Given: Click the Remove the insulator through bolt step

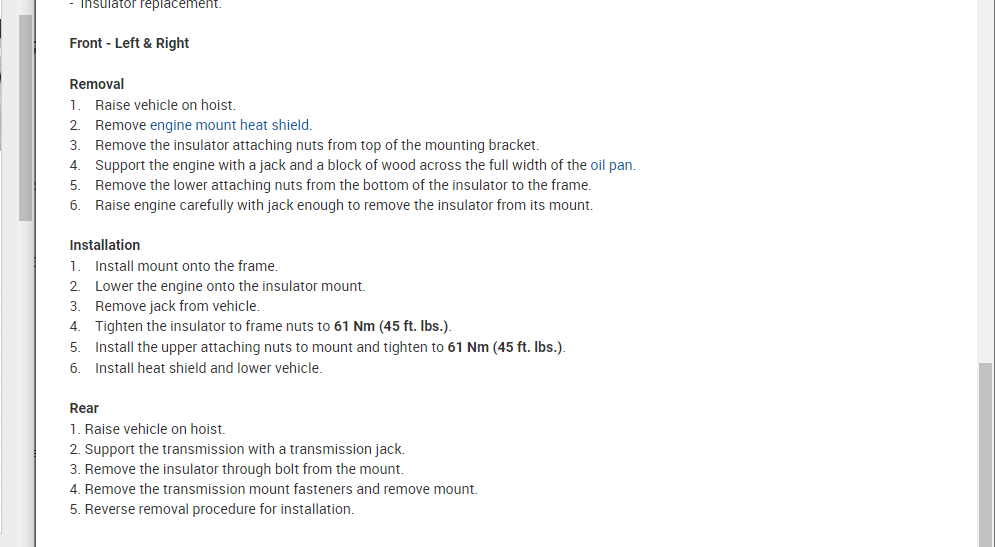Looking at the screenshot, I should pyautogui.click(x=244, y=469).
